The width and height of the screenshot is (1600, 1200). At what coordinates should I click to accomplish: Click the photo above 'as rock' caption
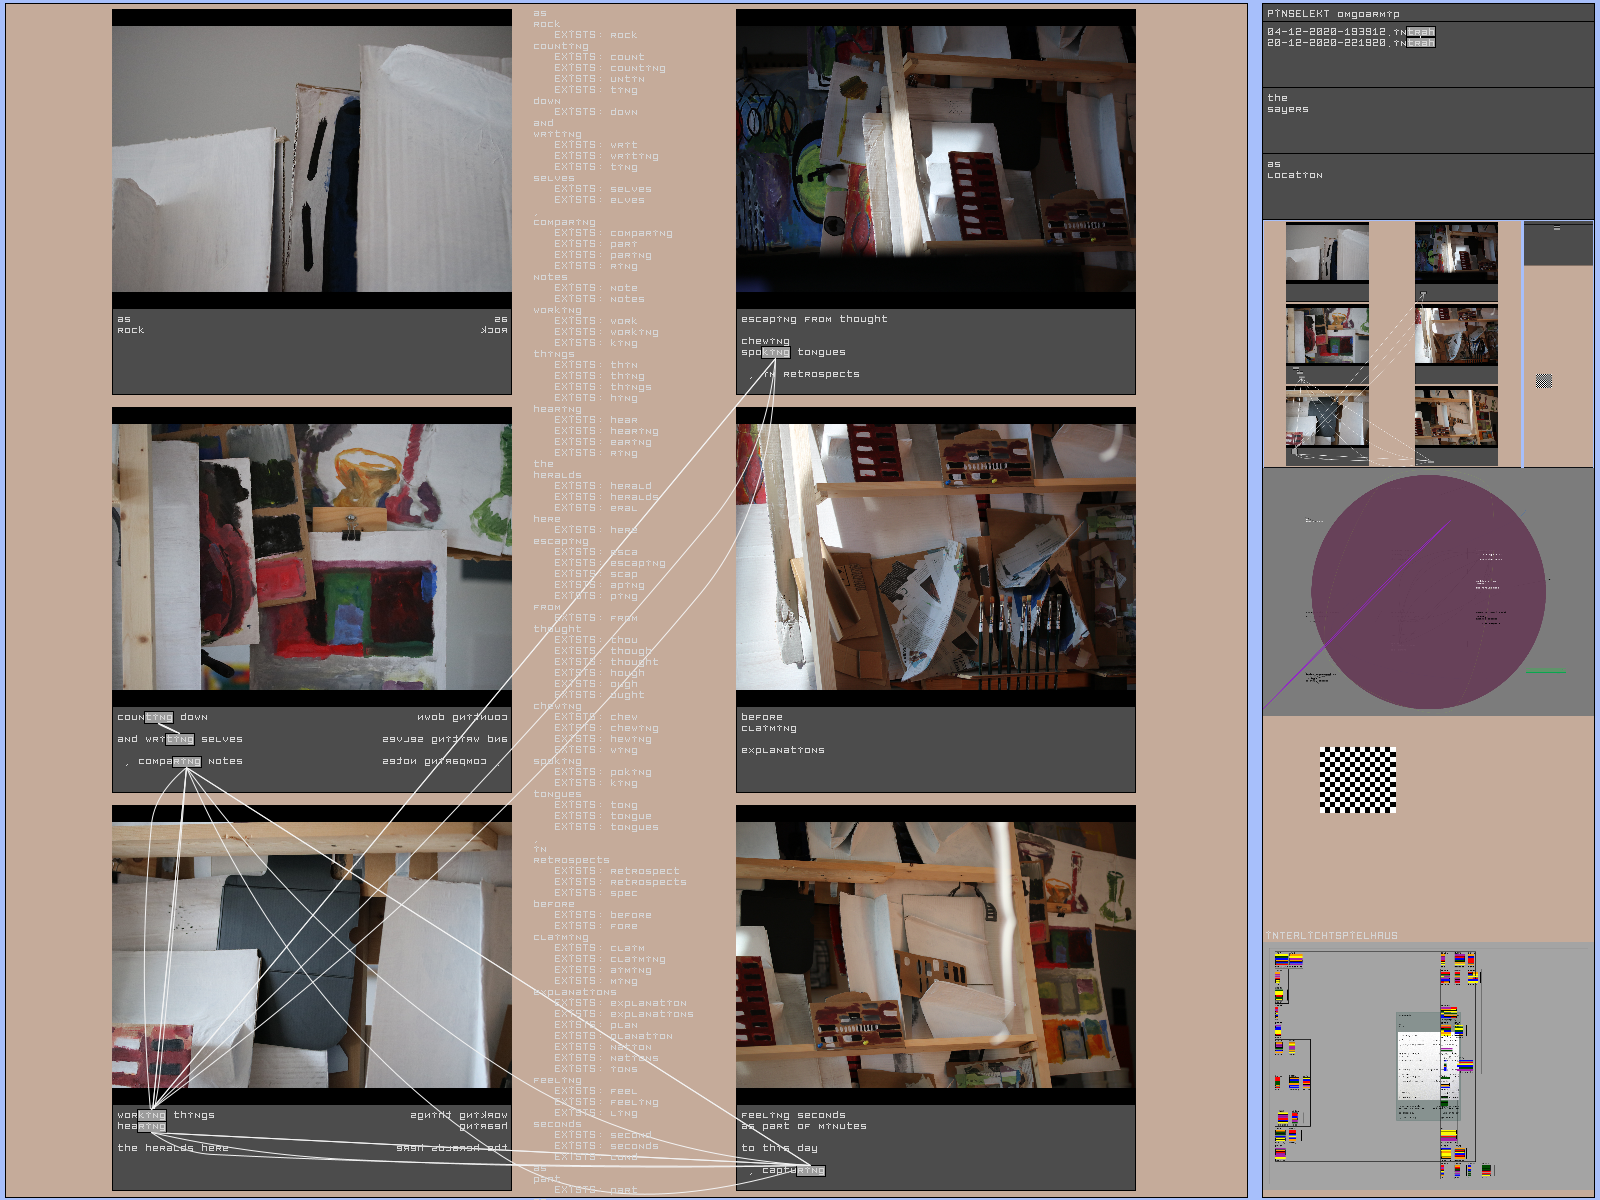click(312, 158)
